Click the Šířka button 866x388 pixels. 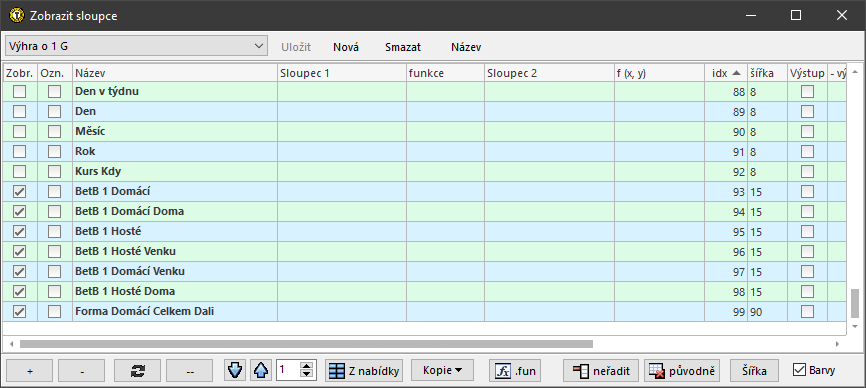(754, 370)
